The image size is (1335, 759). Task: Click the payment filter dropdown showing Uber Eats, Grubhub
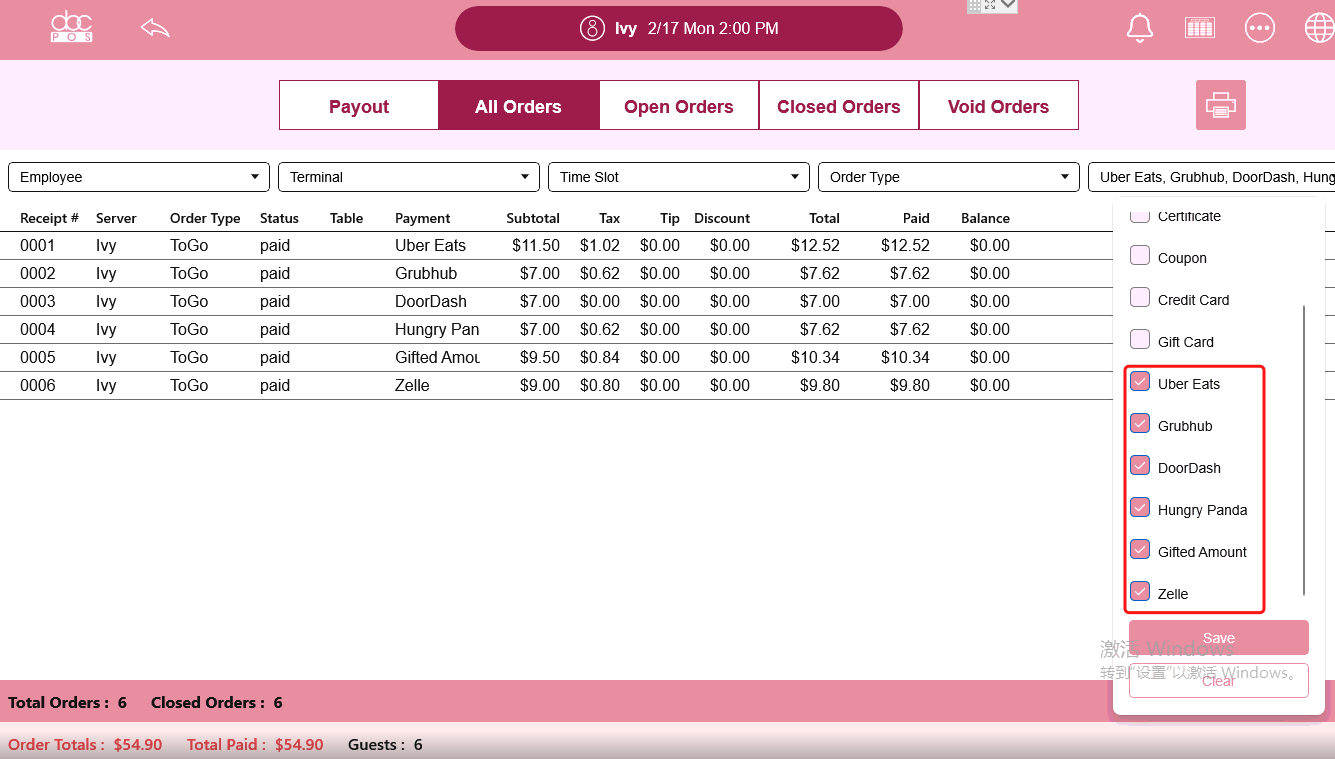click(x=1212, y=177)
